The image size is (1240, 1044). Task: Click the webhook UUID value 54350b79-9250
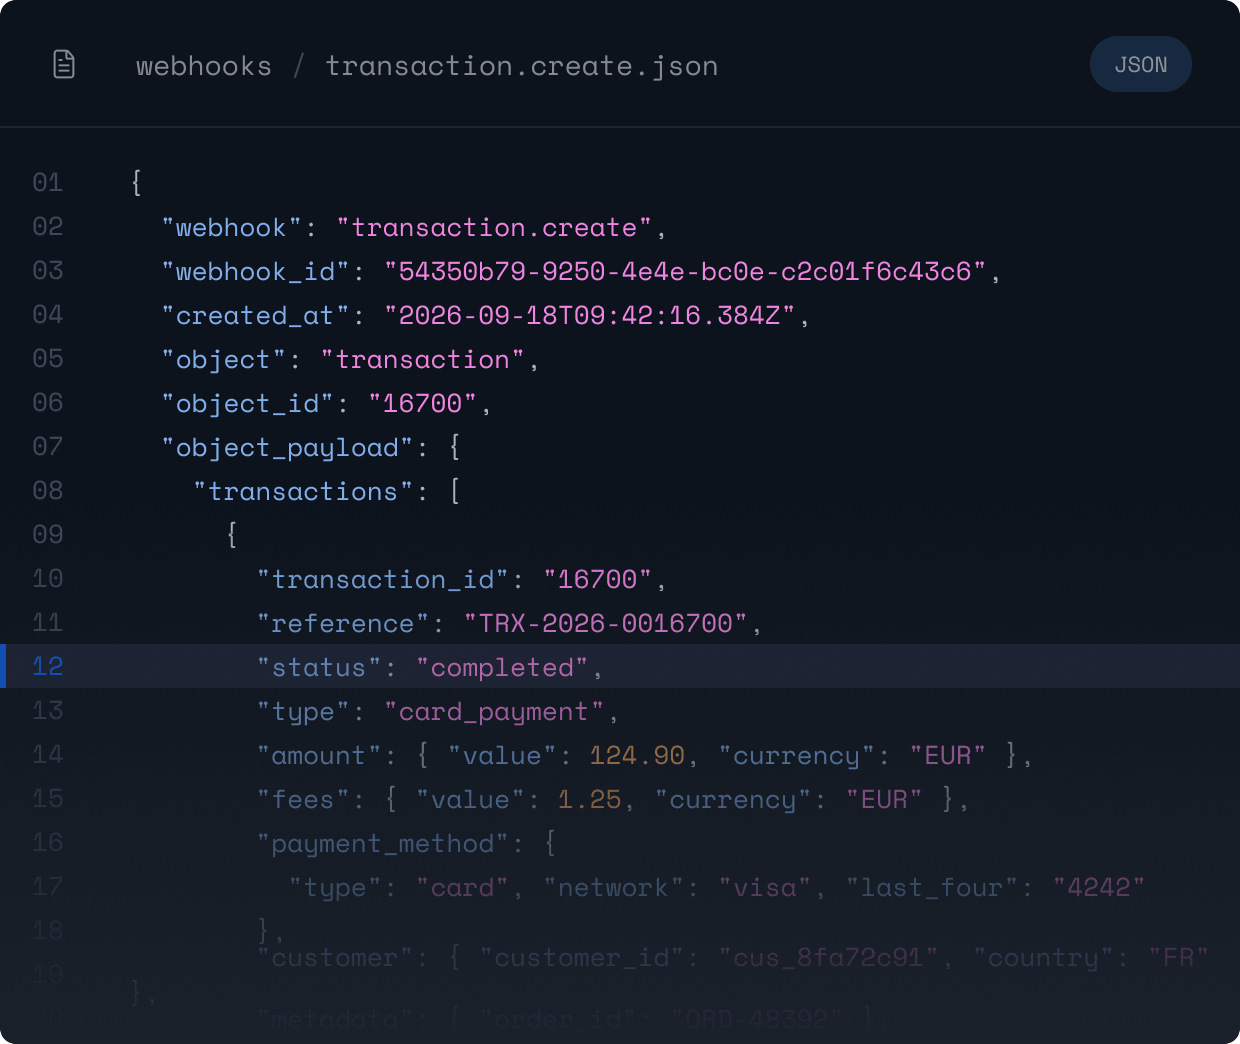coord(685,272)
